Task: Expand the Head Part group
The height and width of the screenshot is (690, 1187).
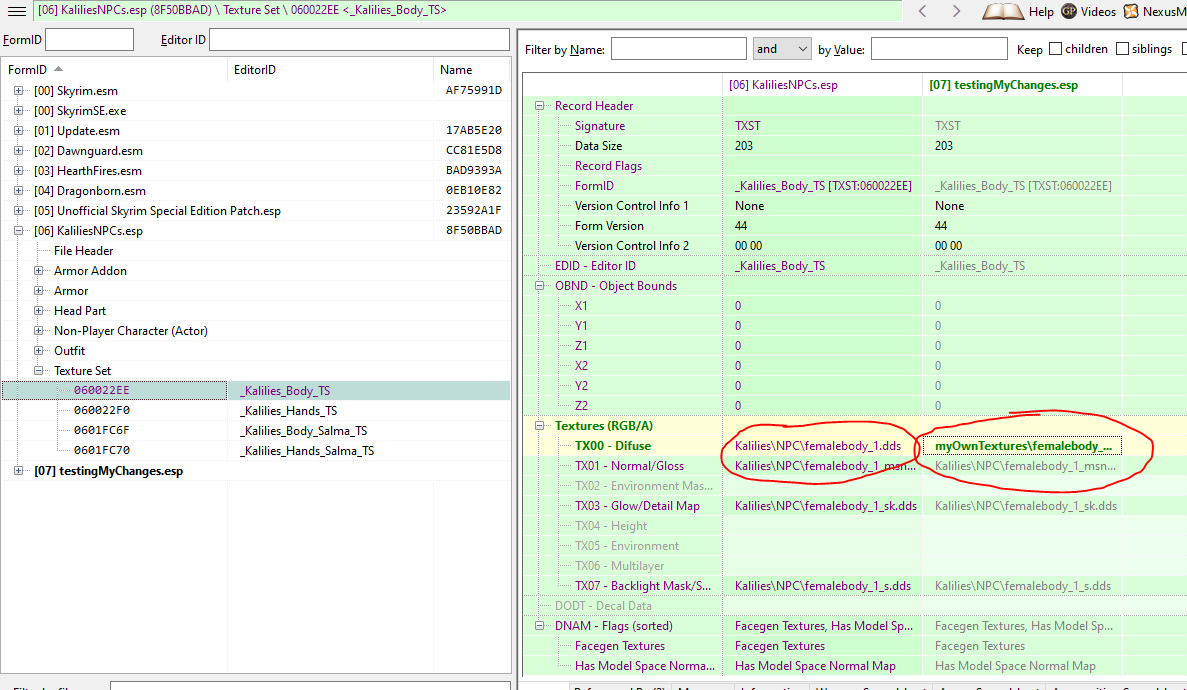Action: click(39, 311)
